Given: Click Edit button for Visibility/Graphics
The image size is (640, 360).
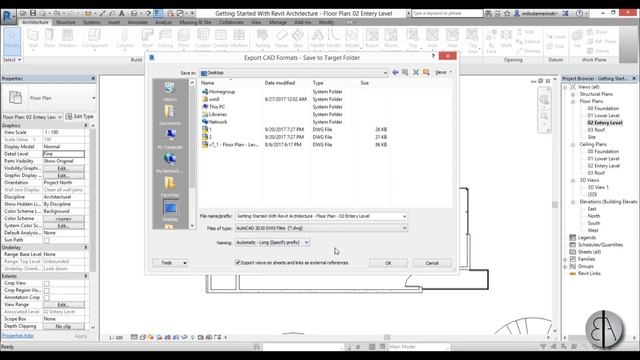Looking at the screenshot, I should pyautogui.click(x=63, y=168).
